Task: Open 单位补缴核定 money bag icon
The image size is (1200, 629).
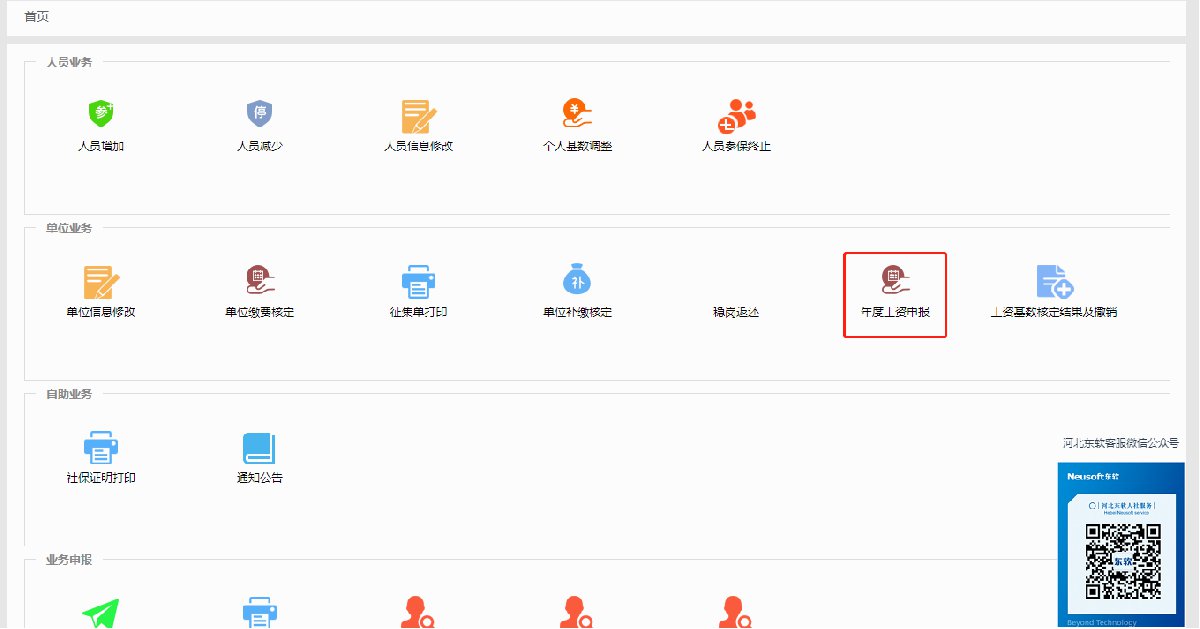Action: coord(577,280)
